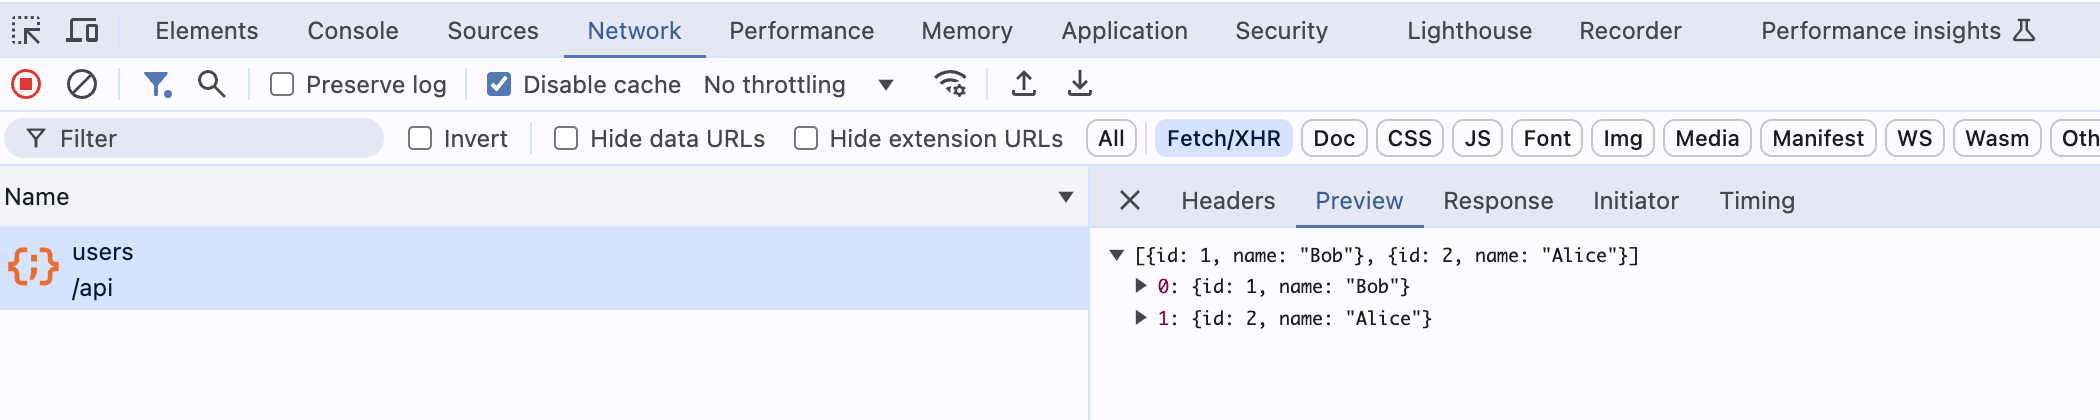This screenshot has height=420, width=2100.
Task: Filter requests by JS type
Action: click(x=1478, y=138)
